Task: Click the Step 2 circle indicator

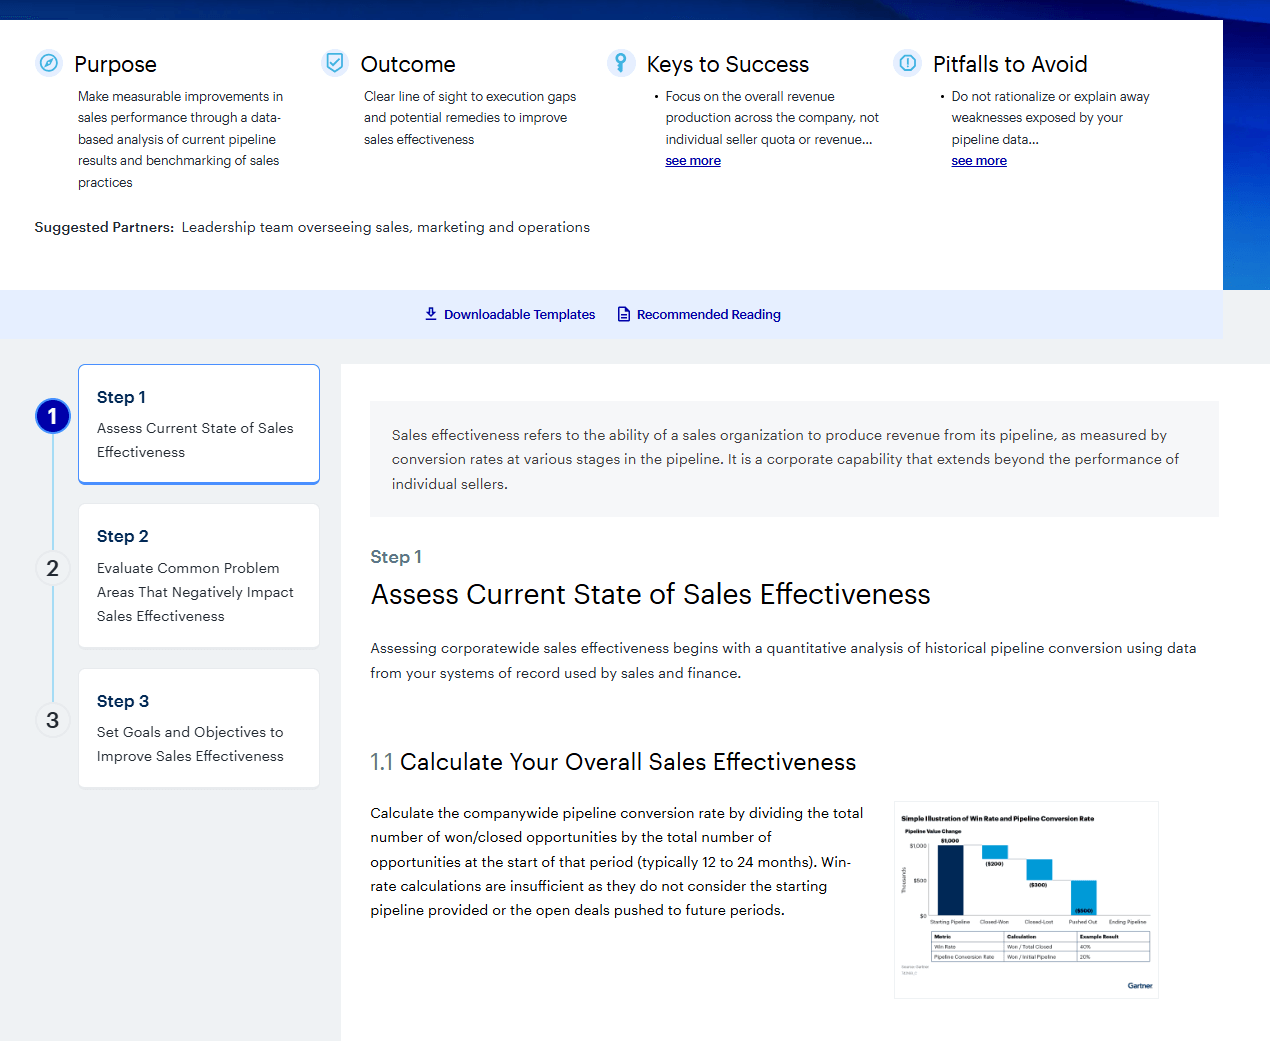Action: [52, 567]
